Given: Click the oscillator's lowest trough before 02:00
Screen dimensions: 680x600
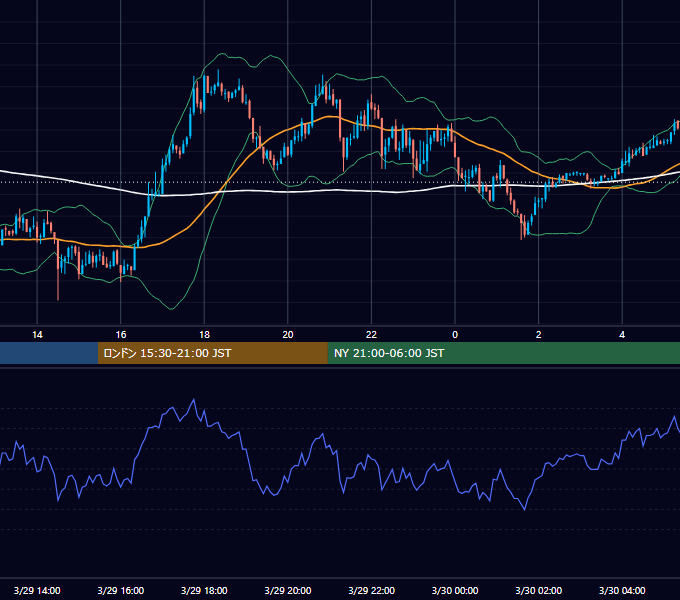Looking at the screenshot, I should coord(525,509).
